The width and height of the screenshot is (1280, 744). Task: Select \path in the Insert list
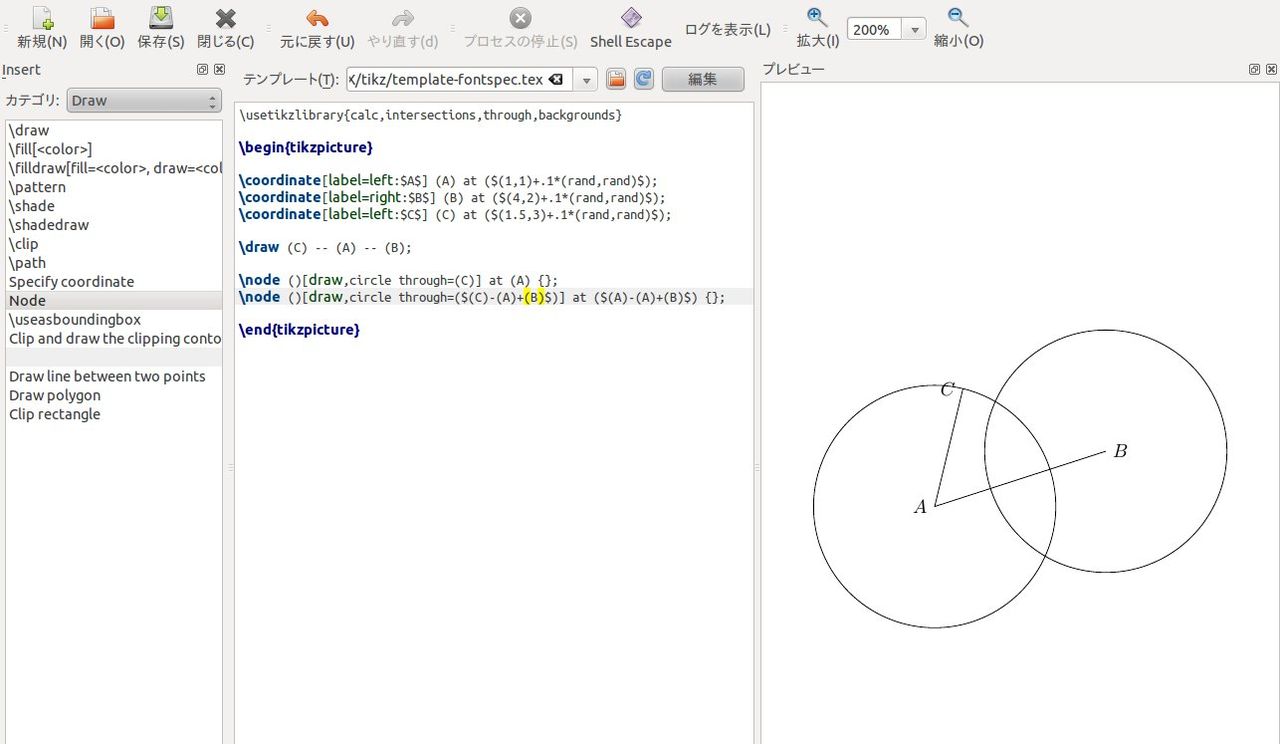[114, 263]
